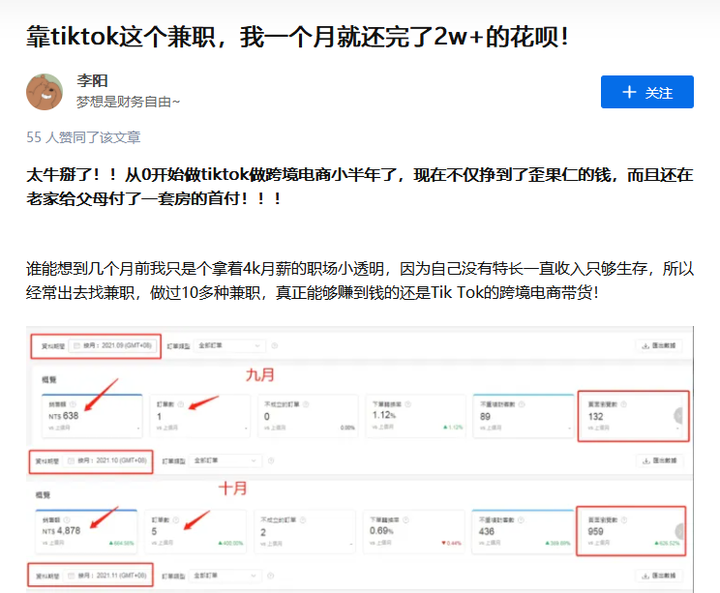Click the bold intro paragraph starting 太牛掰了
Viewport: 720px width, 593px height.
click(x=360, y=187)
